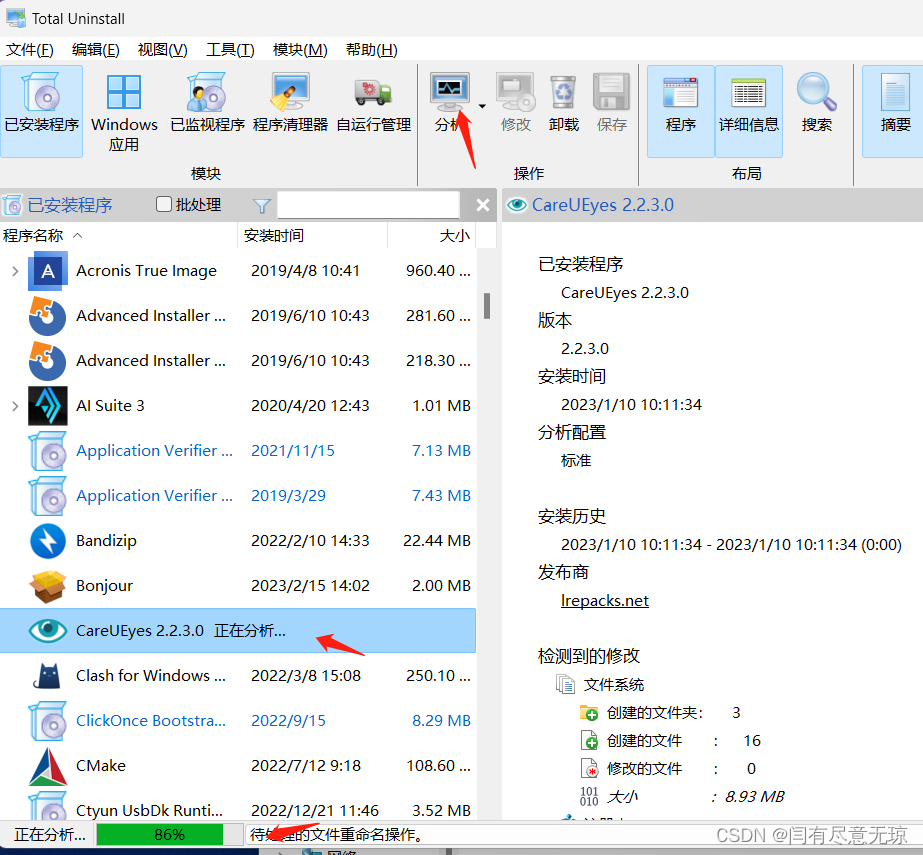The image size is (923, 855).
Task: Focus the program list search field
Action: point(368,205)
